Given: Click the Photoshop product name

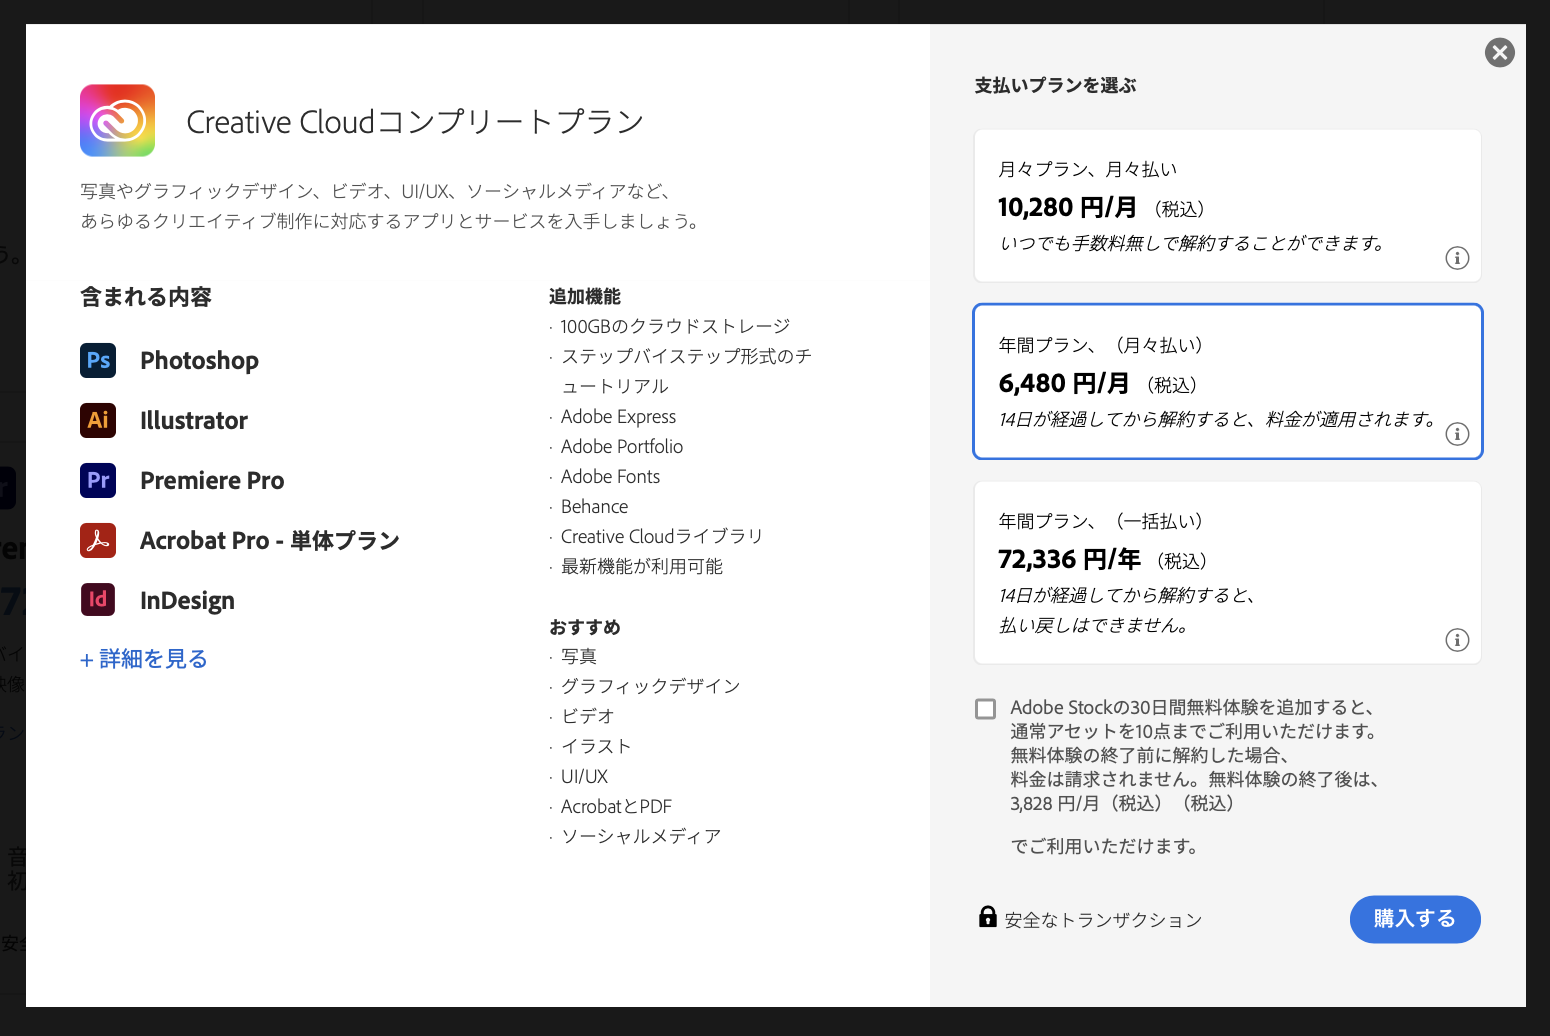Looking at the screenshot, I should click(200, 361).
